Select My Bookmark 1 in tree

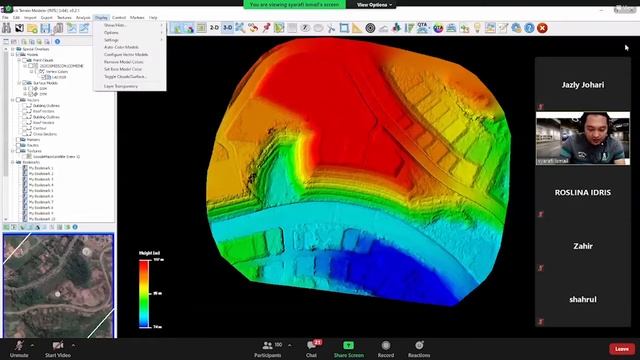pos(41,168)
